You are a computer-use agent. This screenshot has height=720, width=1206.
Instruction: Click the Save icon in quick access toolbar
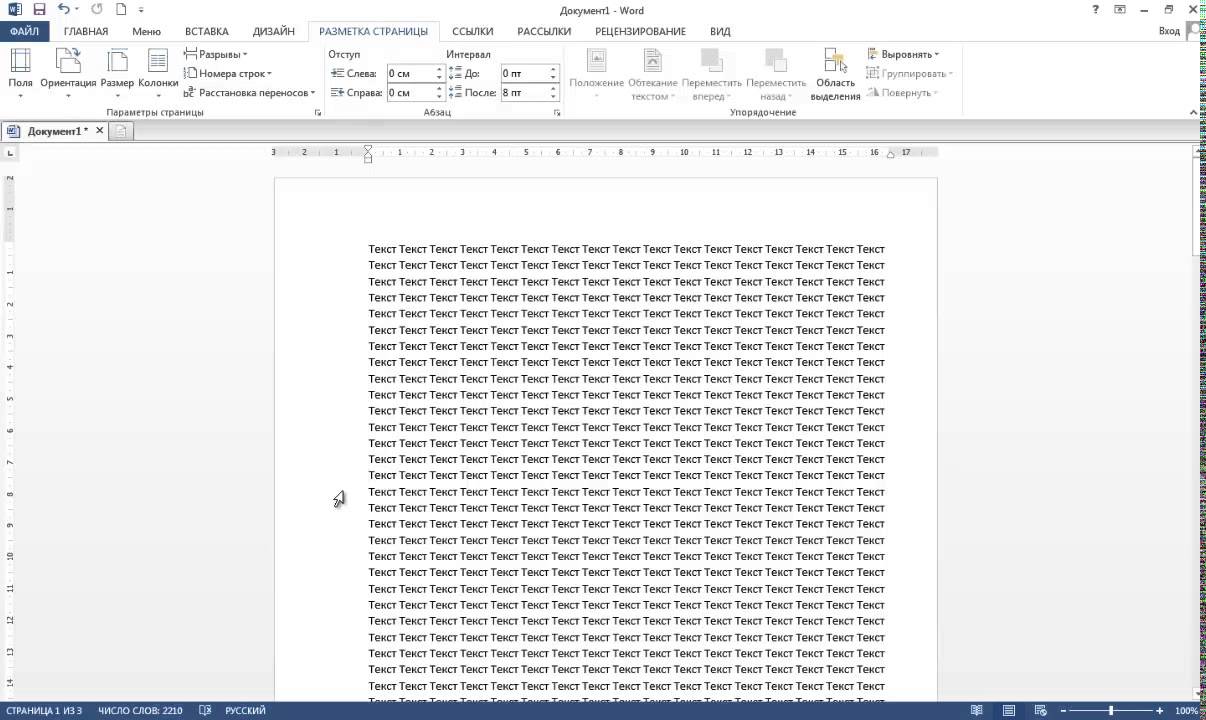click(39, 10)
